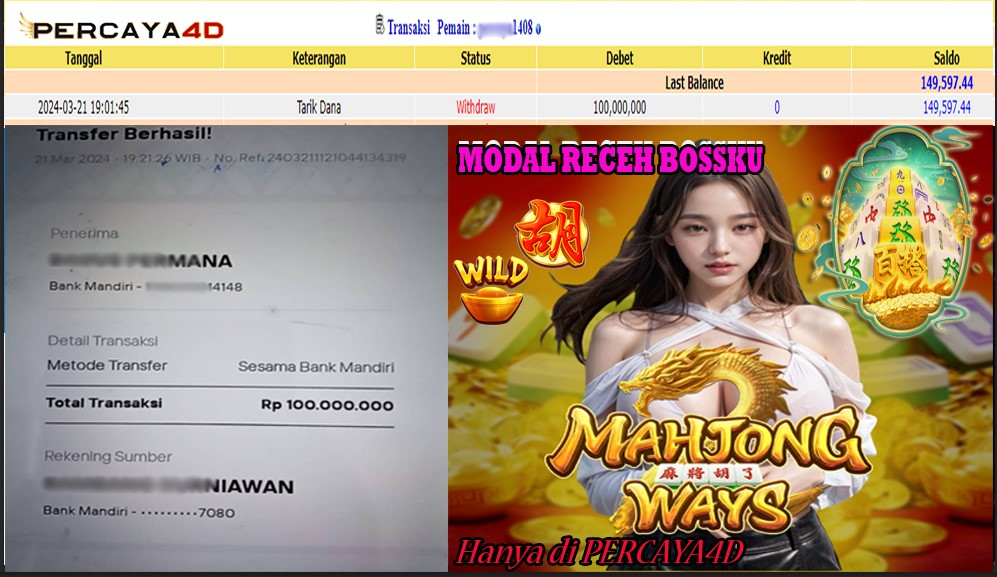Screen dimensions: 997x577
Task: Sort by the Saldo column header
Action: (x=946, y=58)
